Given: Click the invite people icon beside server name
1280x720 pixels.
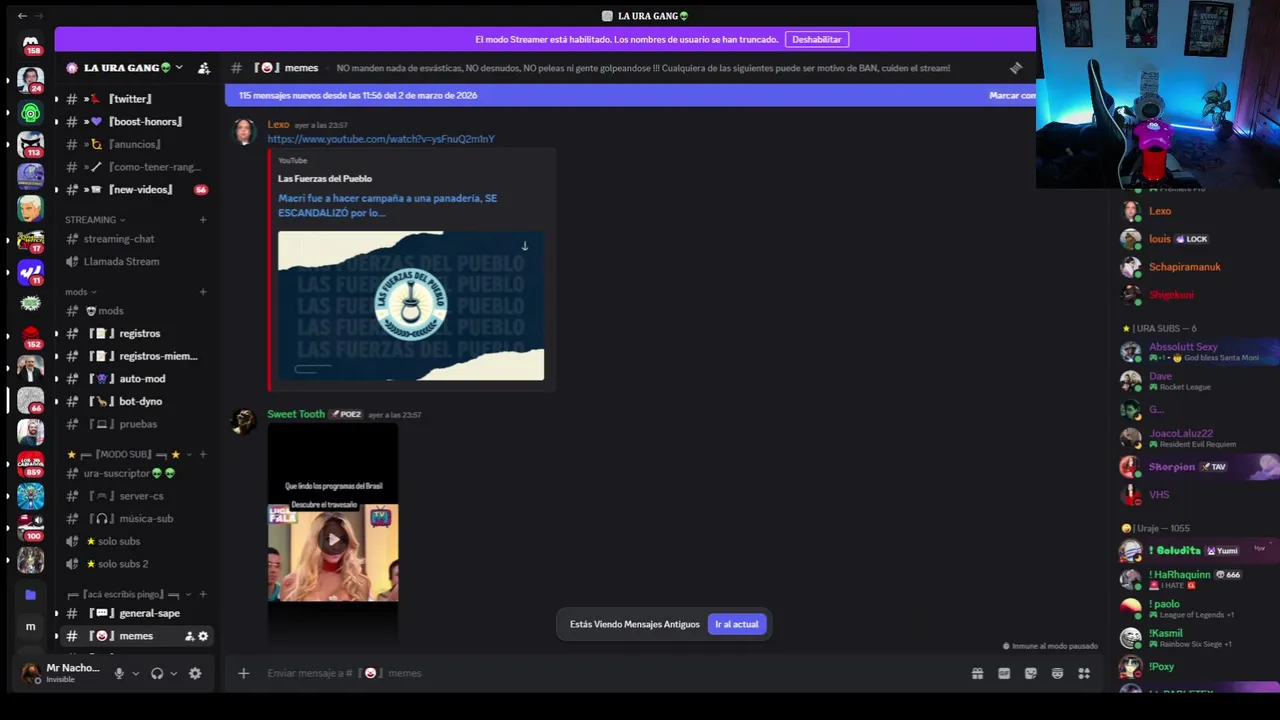Looking at the screenshot, I should click(x=204, y=68).
